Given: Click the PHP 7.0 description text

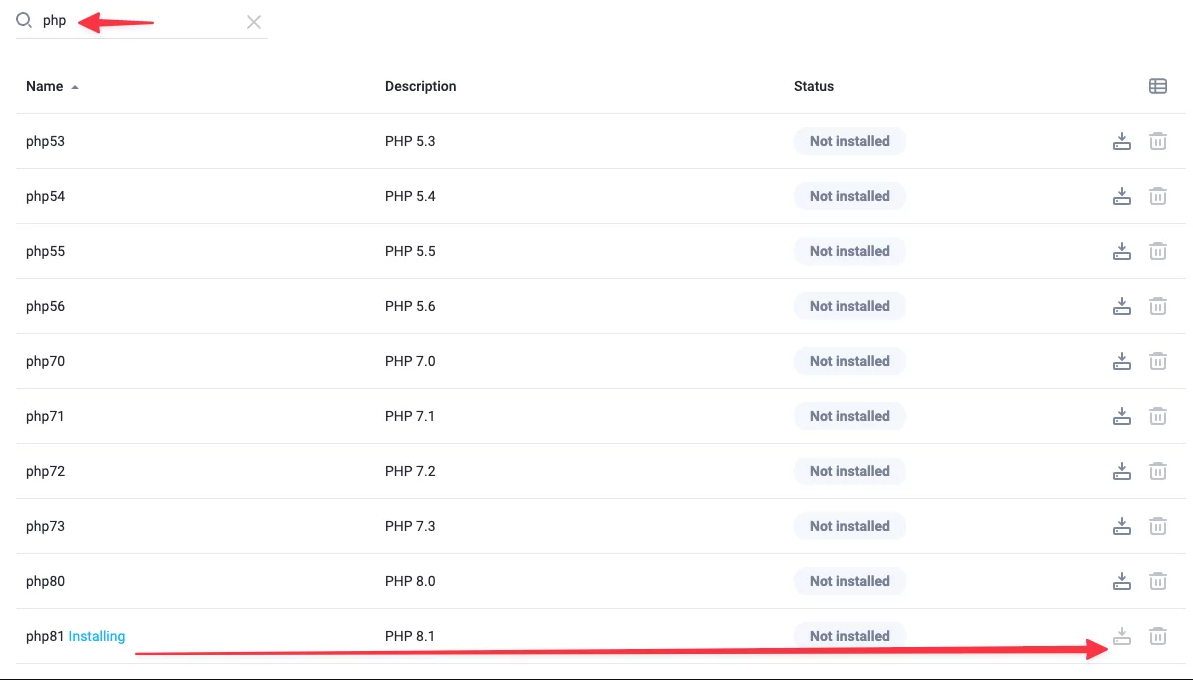Looking at the screenshot, I should click(x=410, y=361).
